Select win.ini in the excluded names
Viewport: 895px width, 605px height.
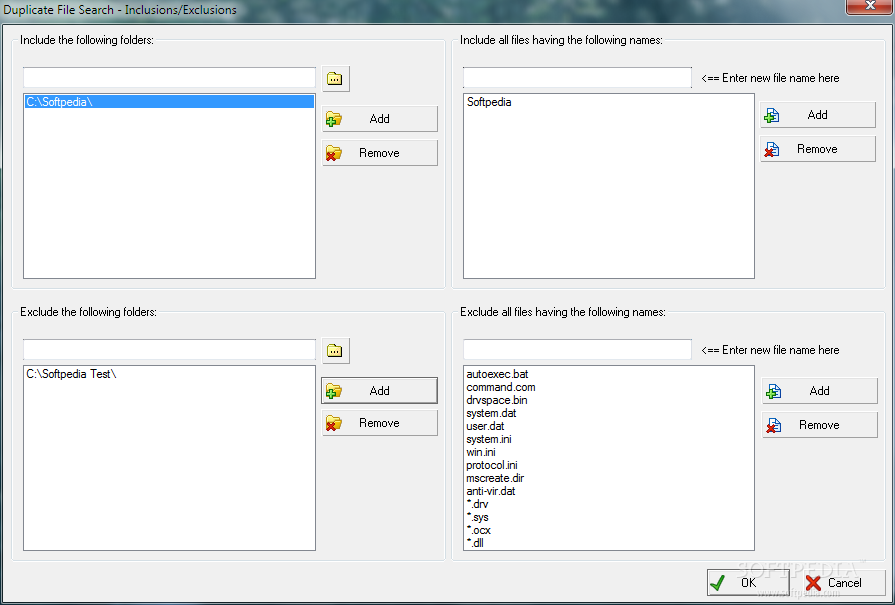608,453
